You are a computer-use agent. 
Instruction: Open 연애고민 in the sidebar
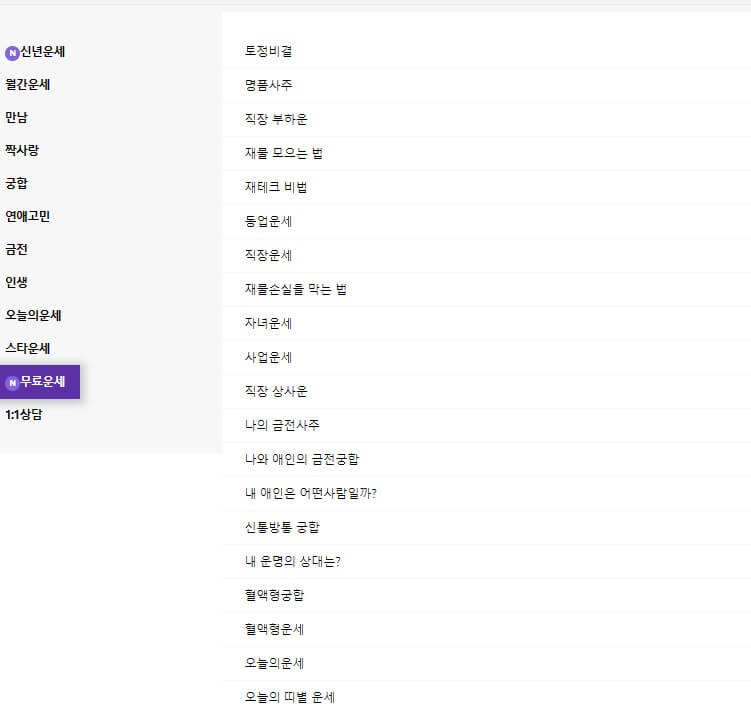(27, 217)
